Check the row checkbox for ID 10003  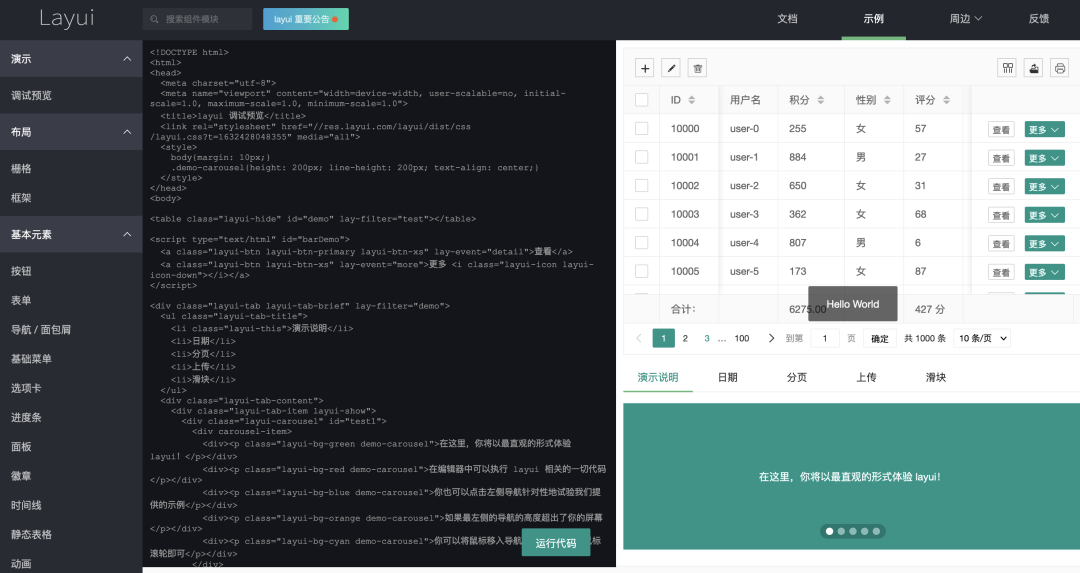(x=641, y=214)
